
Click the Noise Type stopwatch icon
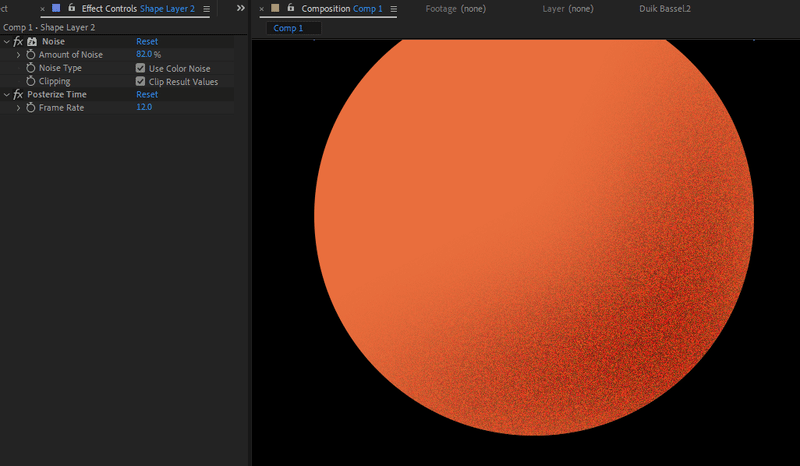(x=31, y=68)
